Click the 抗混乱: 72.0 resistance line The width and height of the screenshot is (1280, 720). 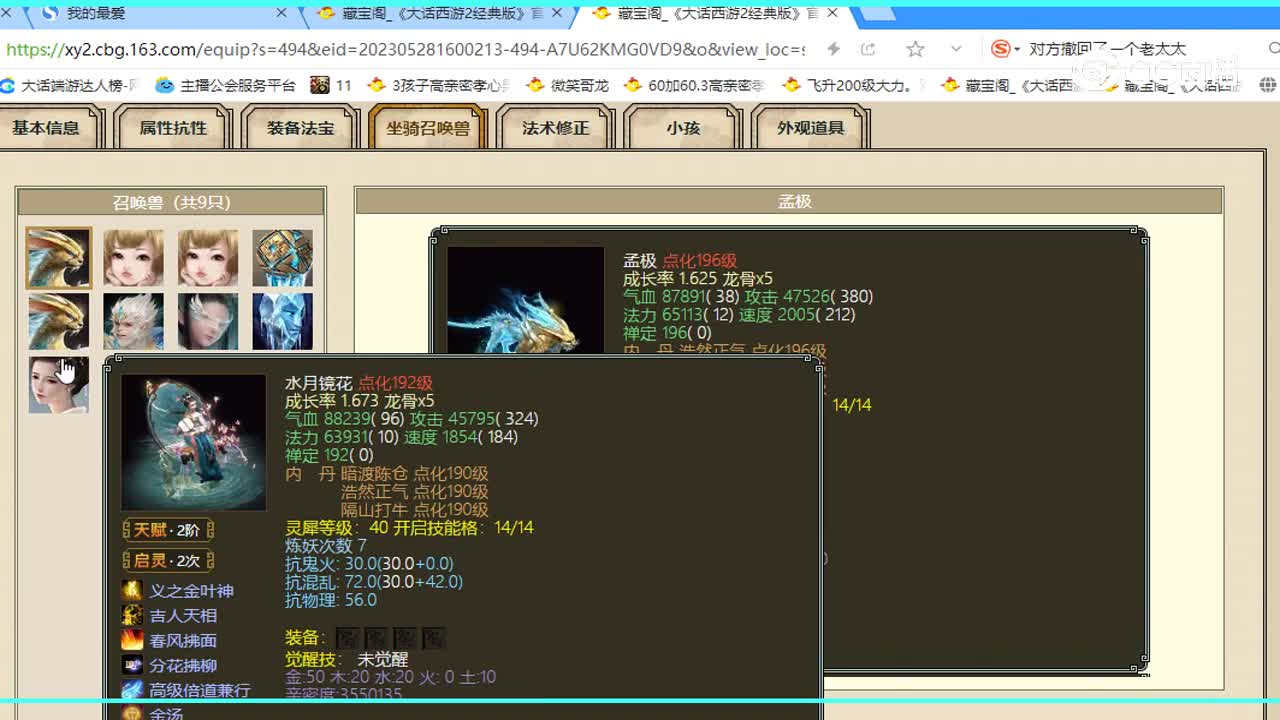point(374,582)
